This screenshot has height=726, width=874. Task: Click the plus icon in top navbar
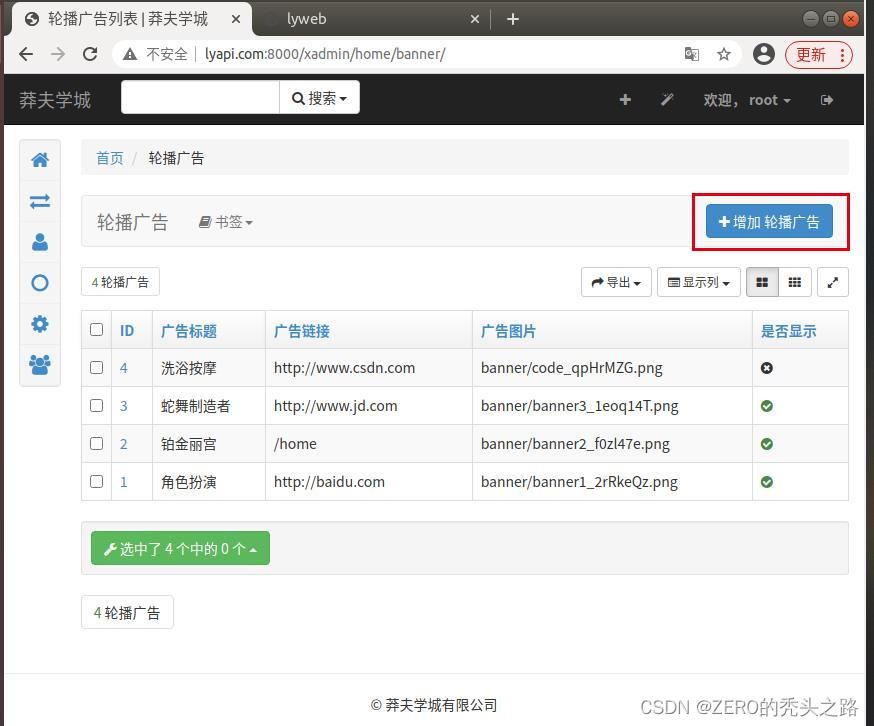pos(625,100)
